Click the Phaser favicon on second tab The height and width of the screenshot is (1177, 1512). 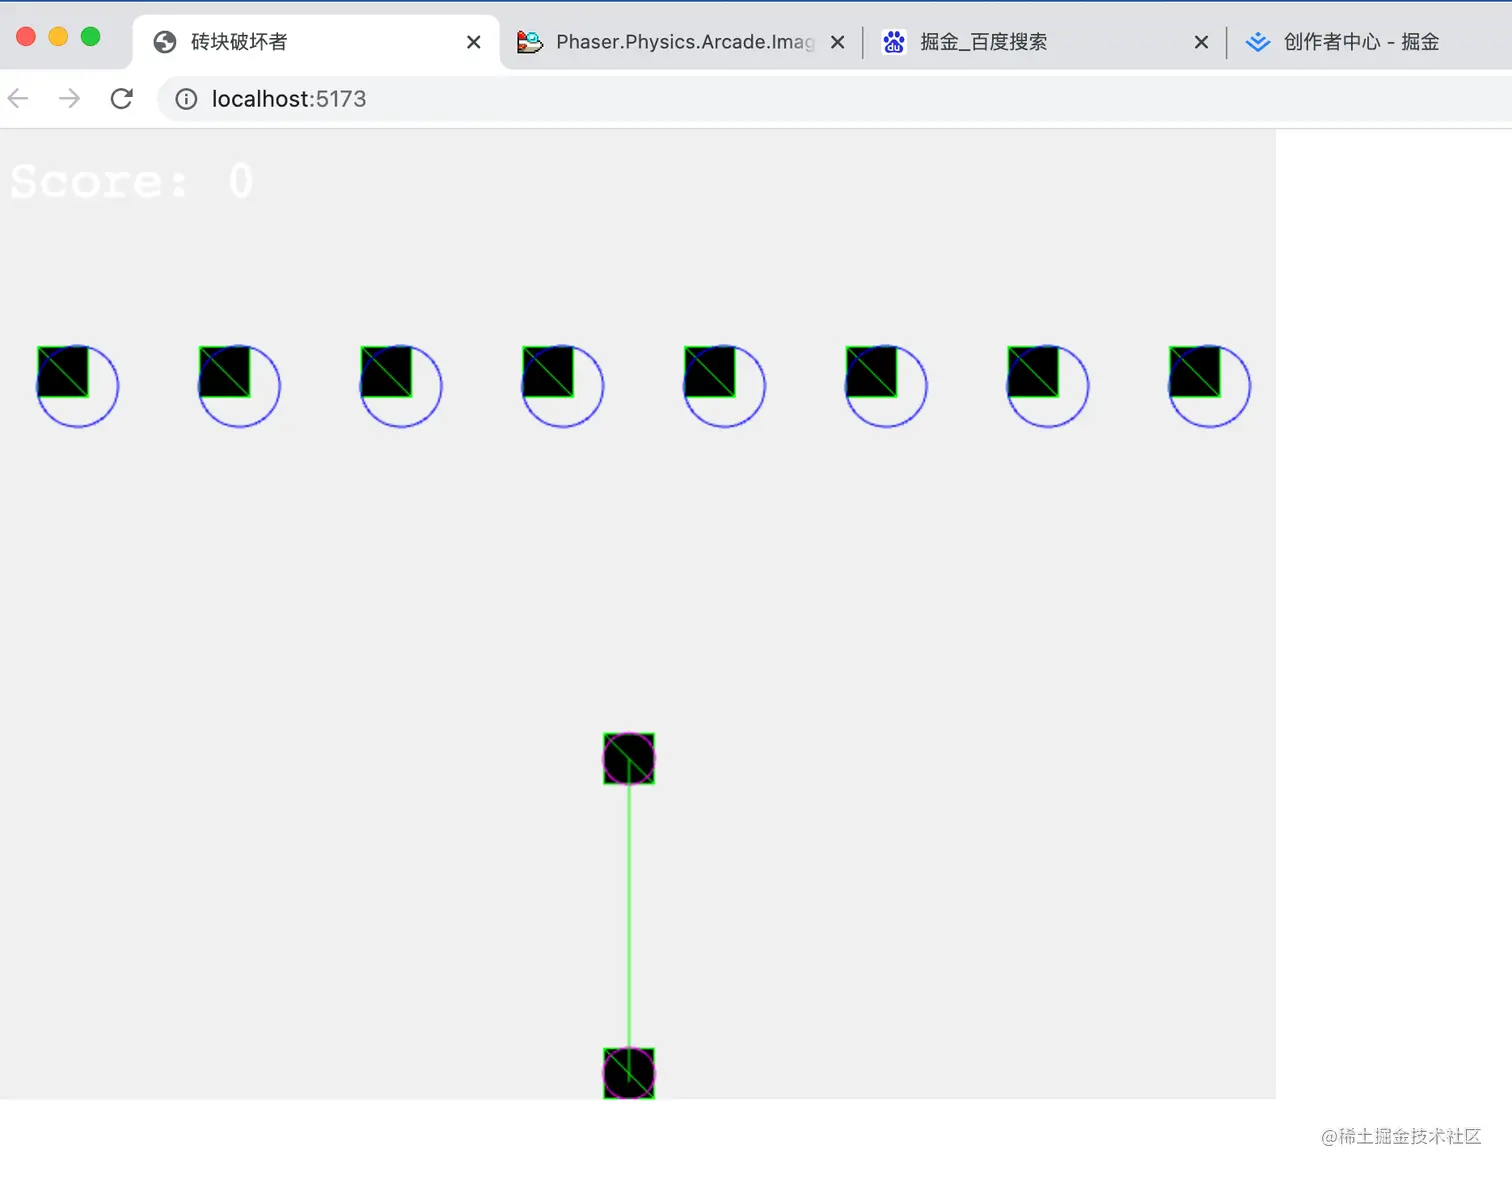pyautogui.click(x=530, y=42)
